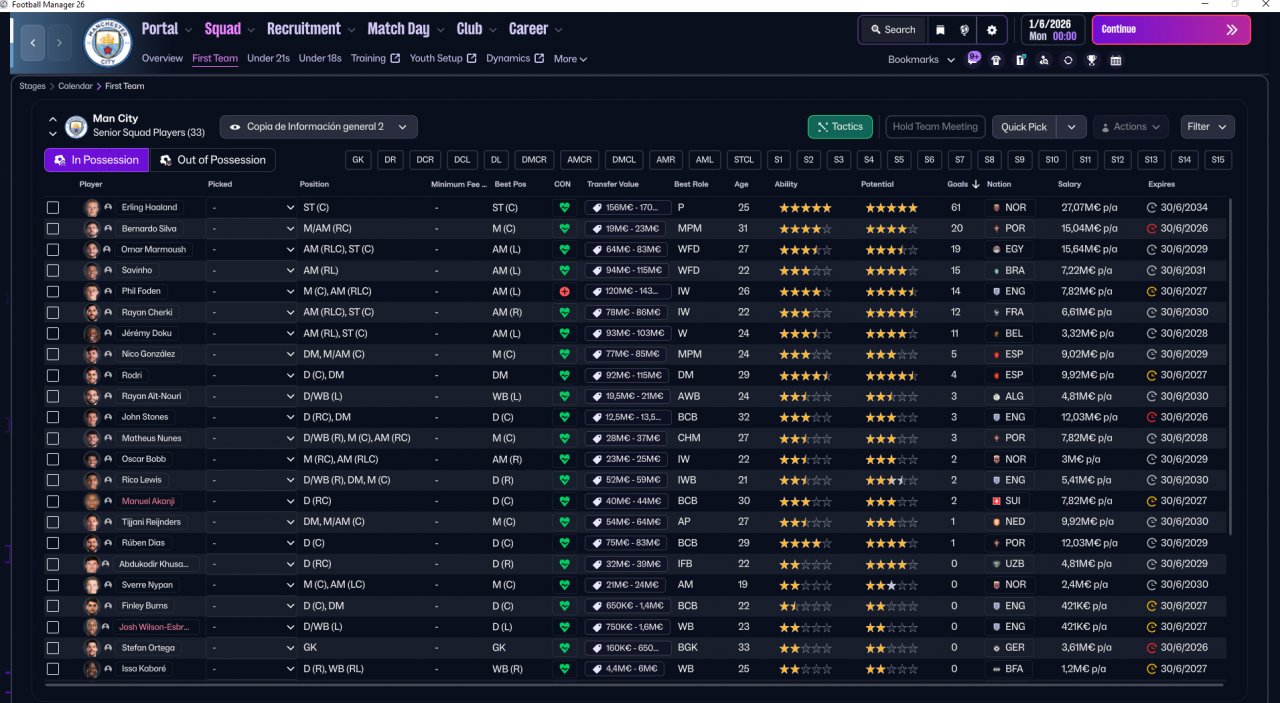Click the world globe icon in top bar
Viewport: 1280px width, 703px height.
tap(965, 30)
